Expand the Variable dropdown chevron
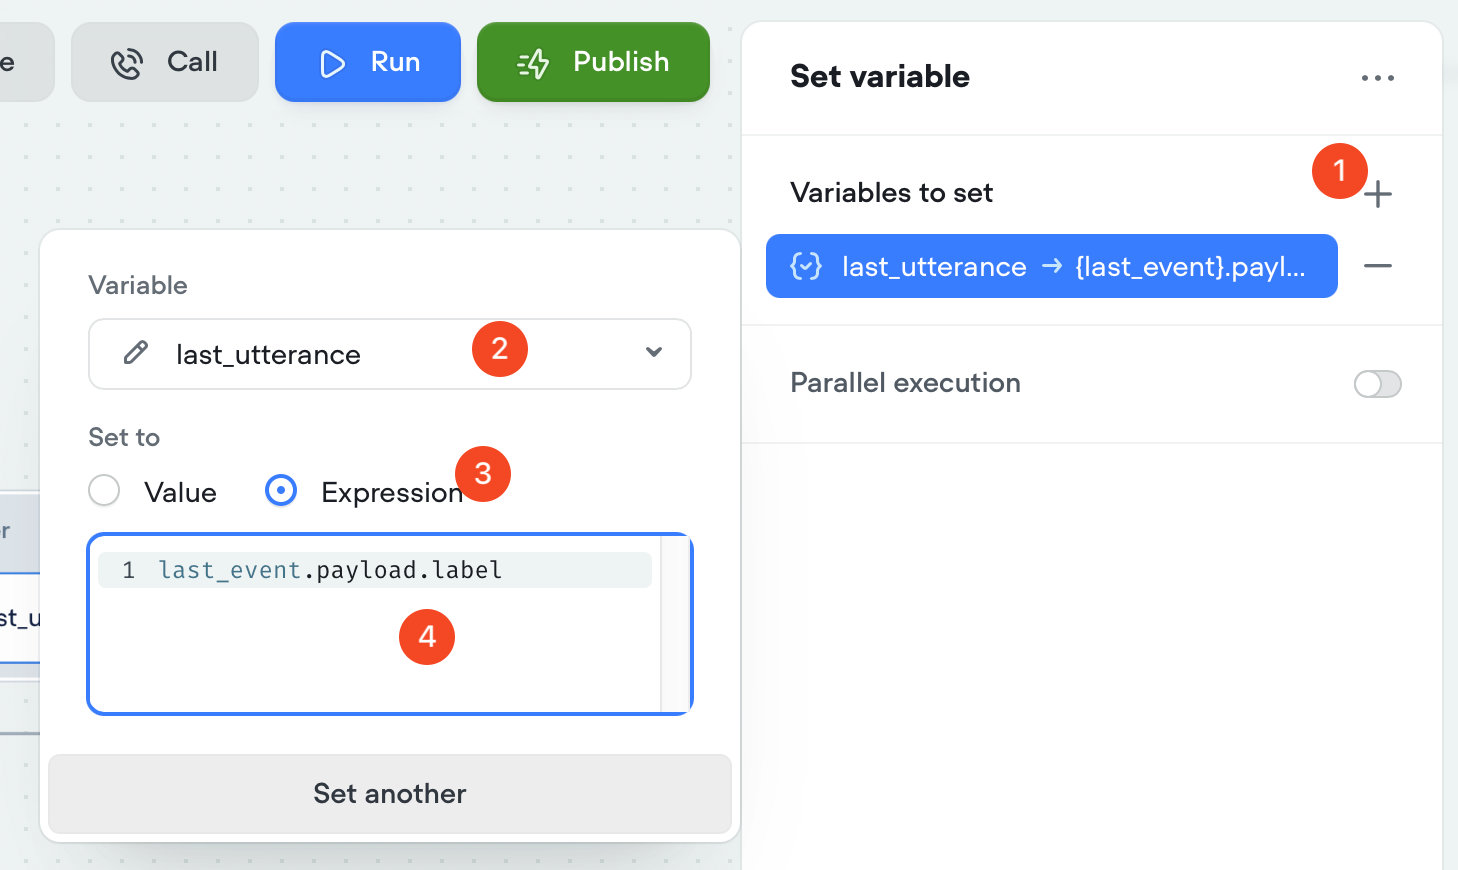1458x870 pixels. (x=654, y=352)
